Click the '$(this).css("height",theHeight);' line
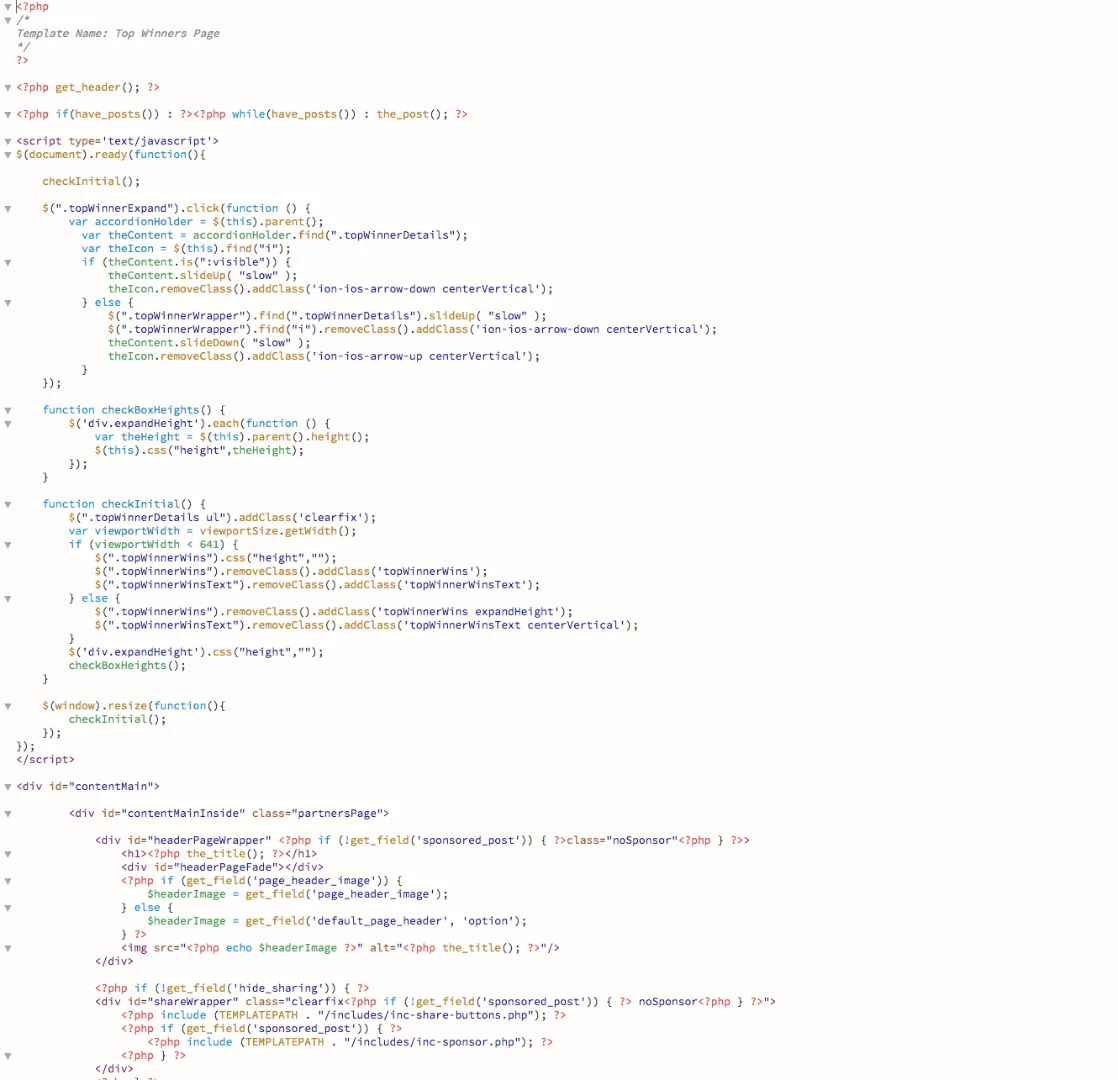Viewport: 1118px width, 1080px height. 199,451
